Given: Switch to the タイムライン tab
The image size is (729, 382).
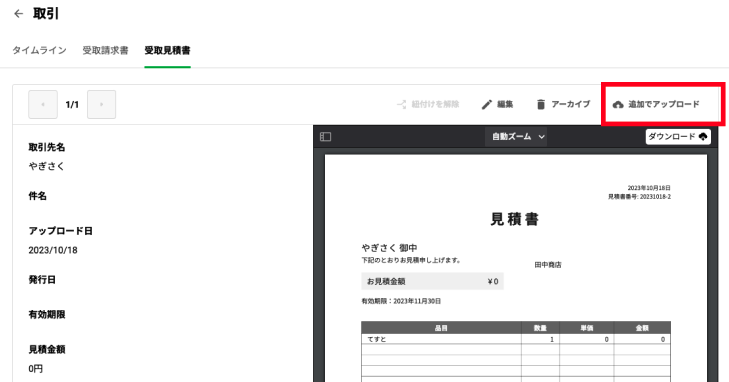Looking at the screenshot, I should tap(40, 50).
